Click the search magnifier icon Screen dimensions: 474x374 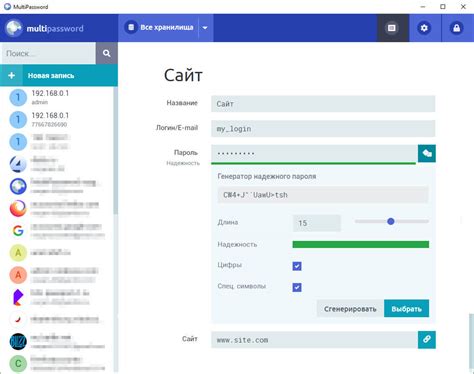[x=107, y=53]
